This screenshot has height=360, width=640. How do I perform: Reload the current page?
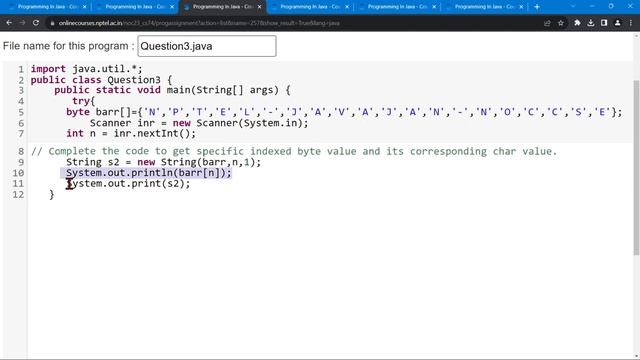[36, 23]
